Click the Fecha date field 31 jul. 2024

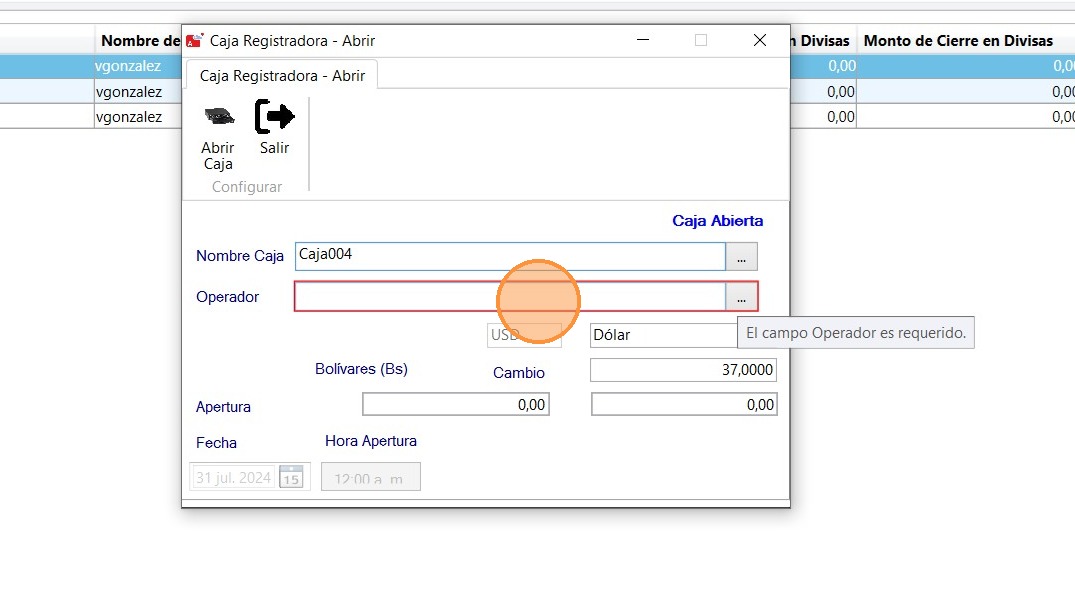click(234, 477)
